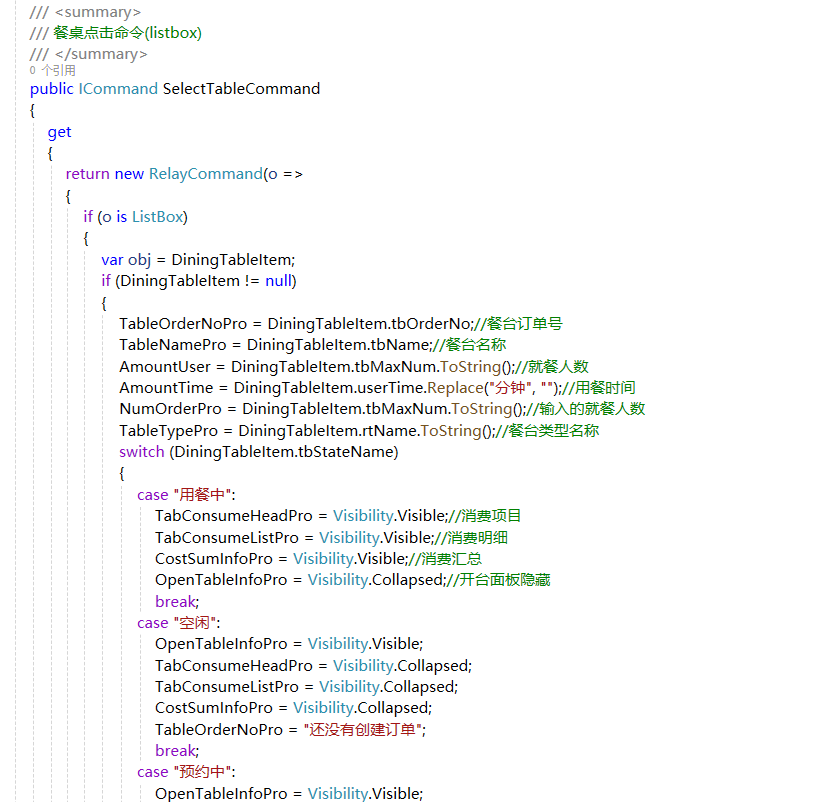The image size is (824, 802).
Task: Click the "get" accessor keyword
Action: (x=59, y=132)
